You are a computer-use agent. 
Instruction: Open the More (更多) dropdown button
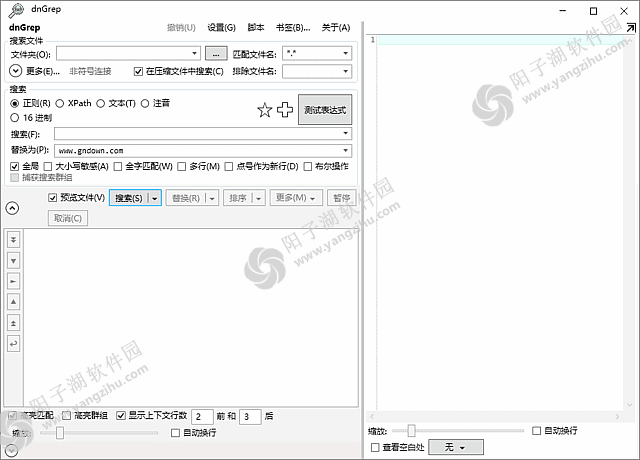[x=296, y=198]
